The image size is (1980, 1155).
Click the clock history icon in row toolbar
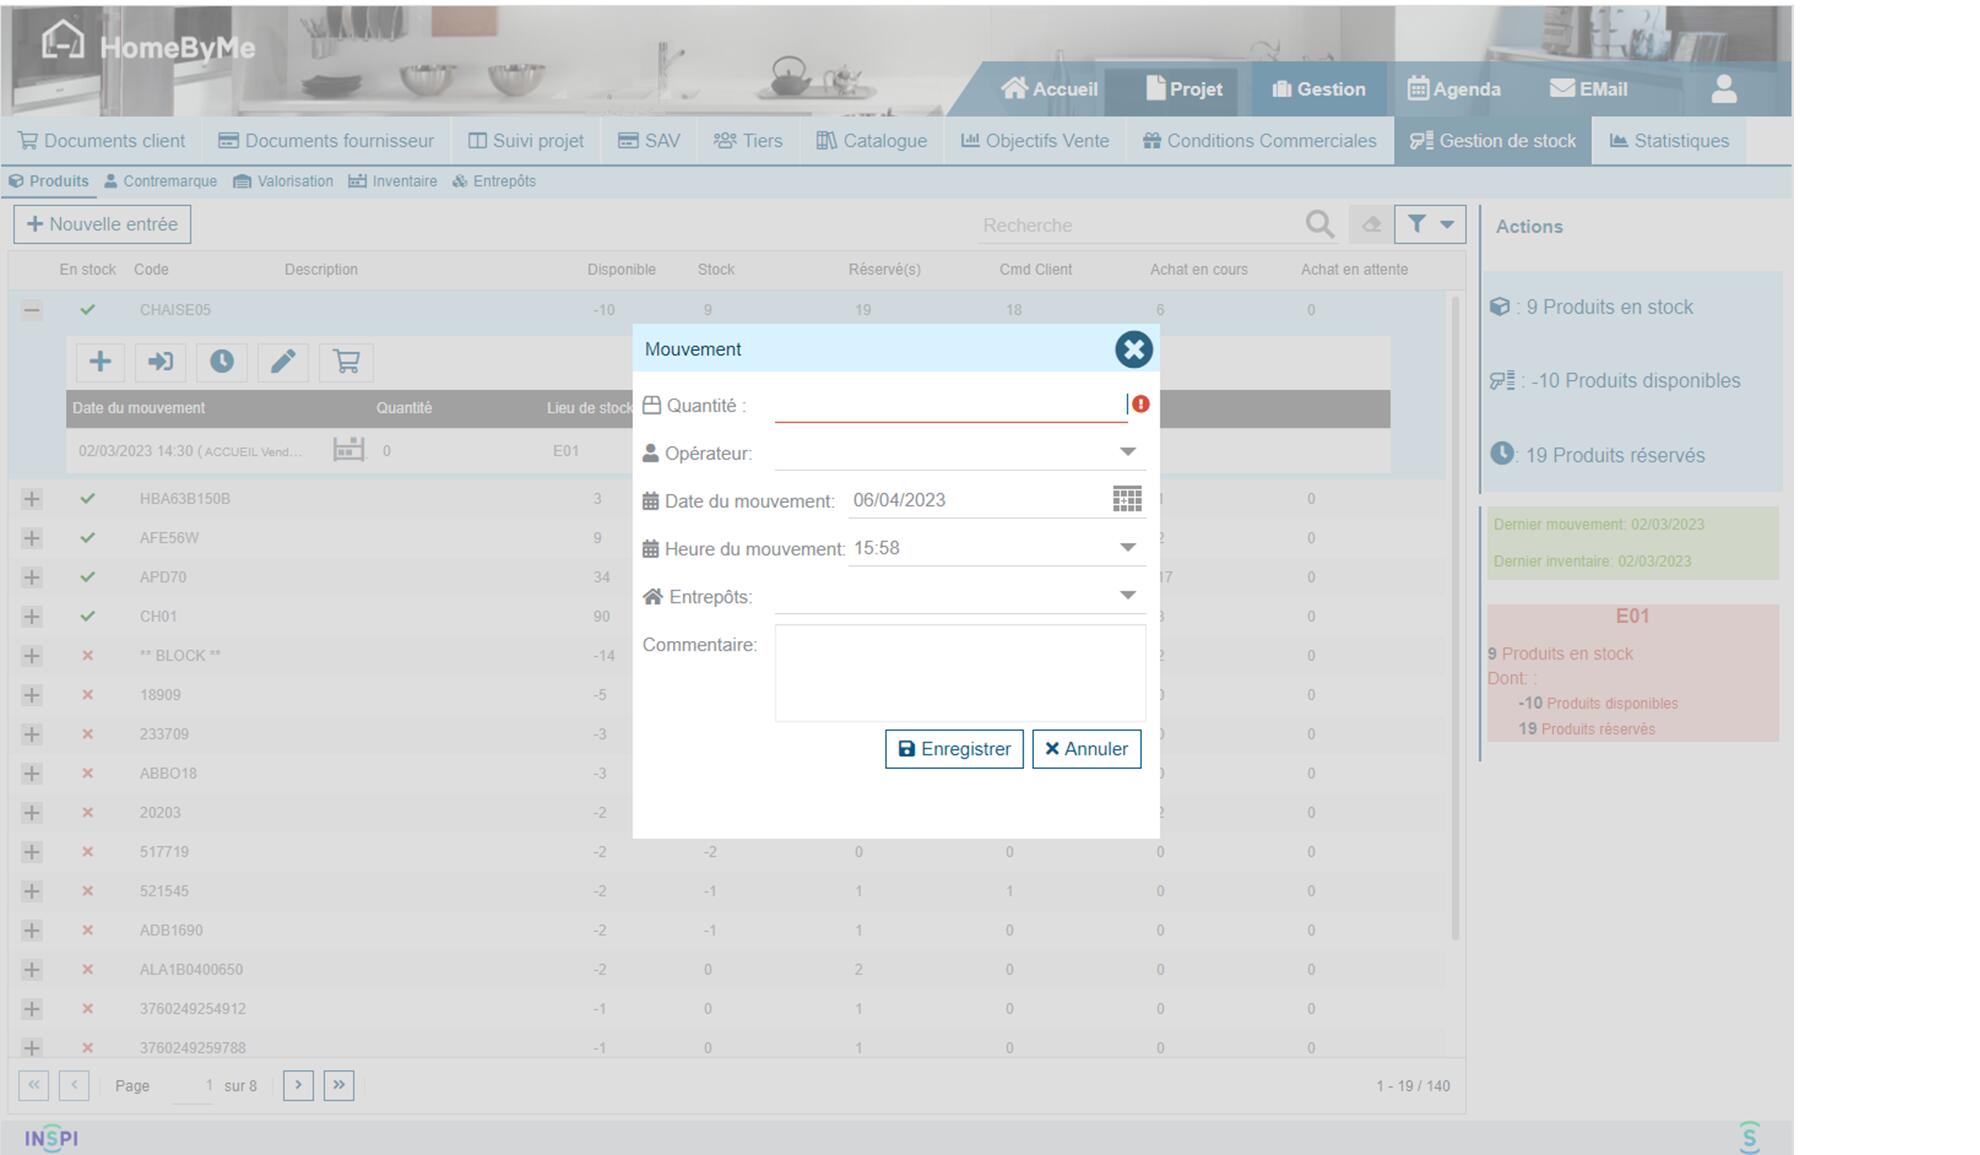coord(221,362)
